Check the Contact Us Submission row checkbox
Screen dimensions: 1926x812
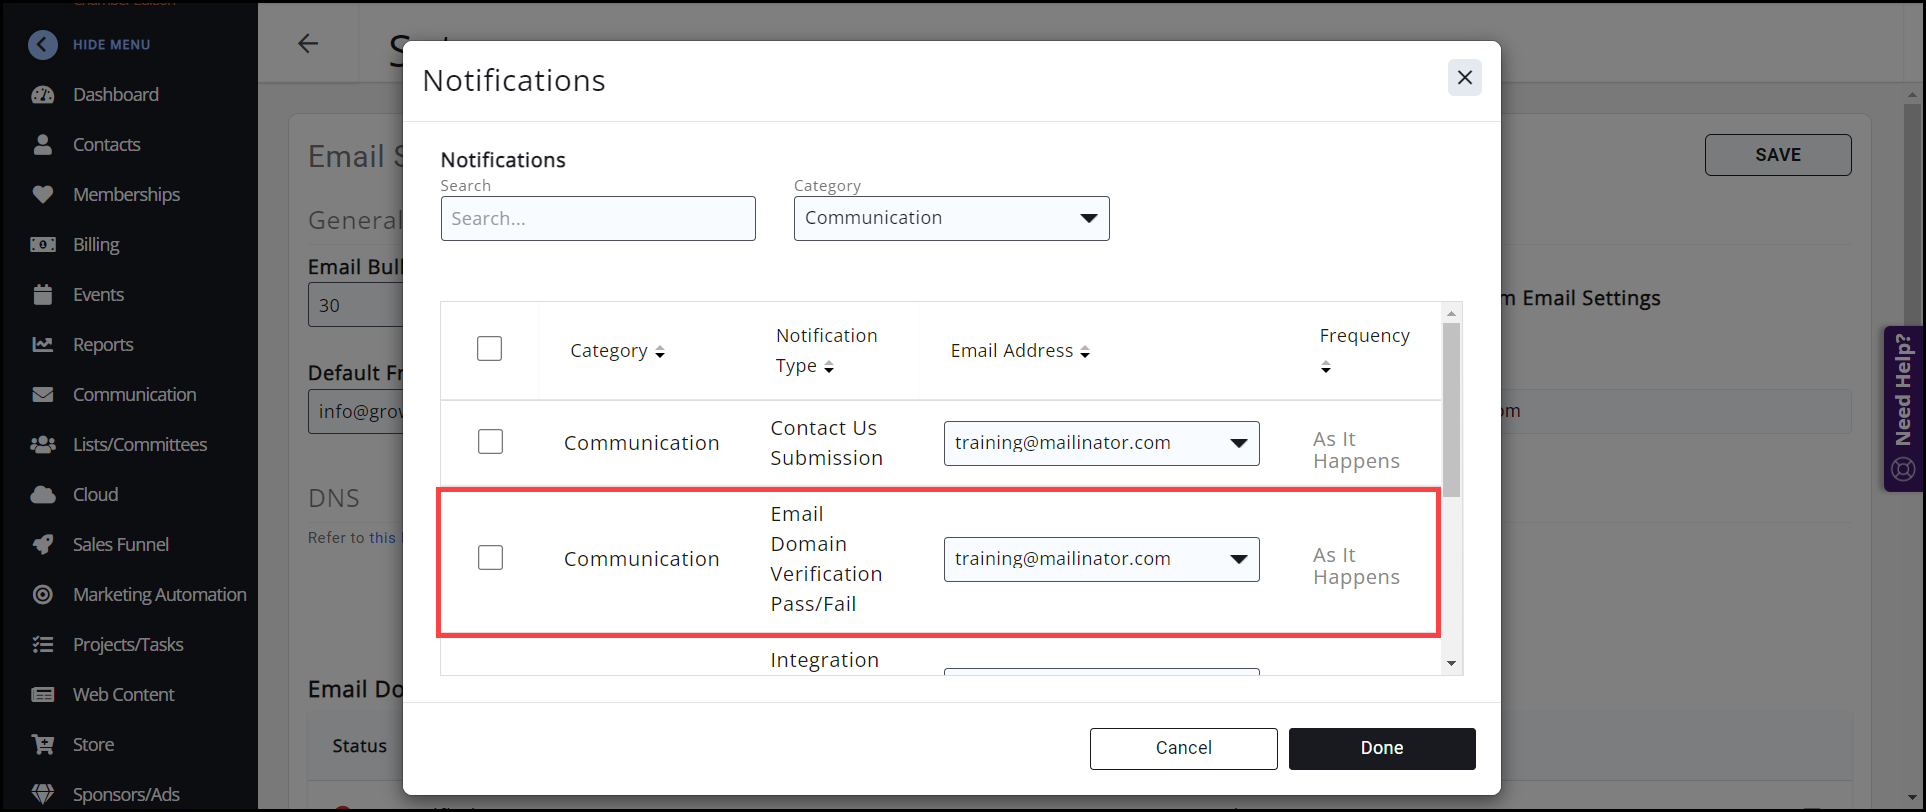click(490, 442)
